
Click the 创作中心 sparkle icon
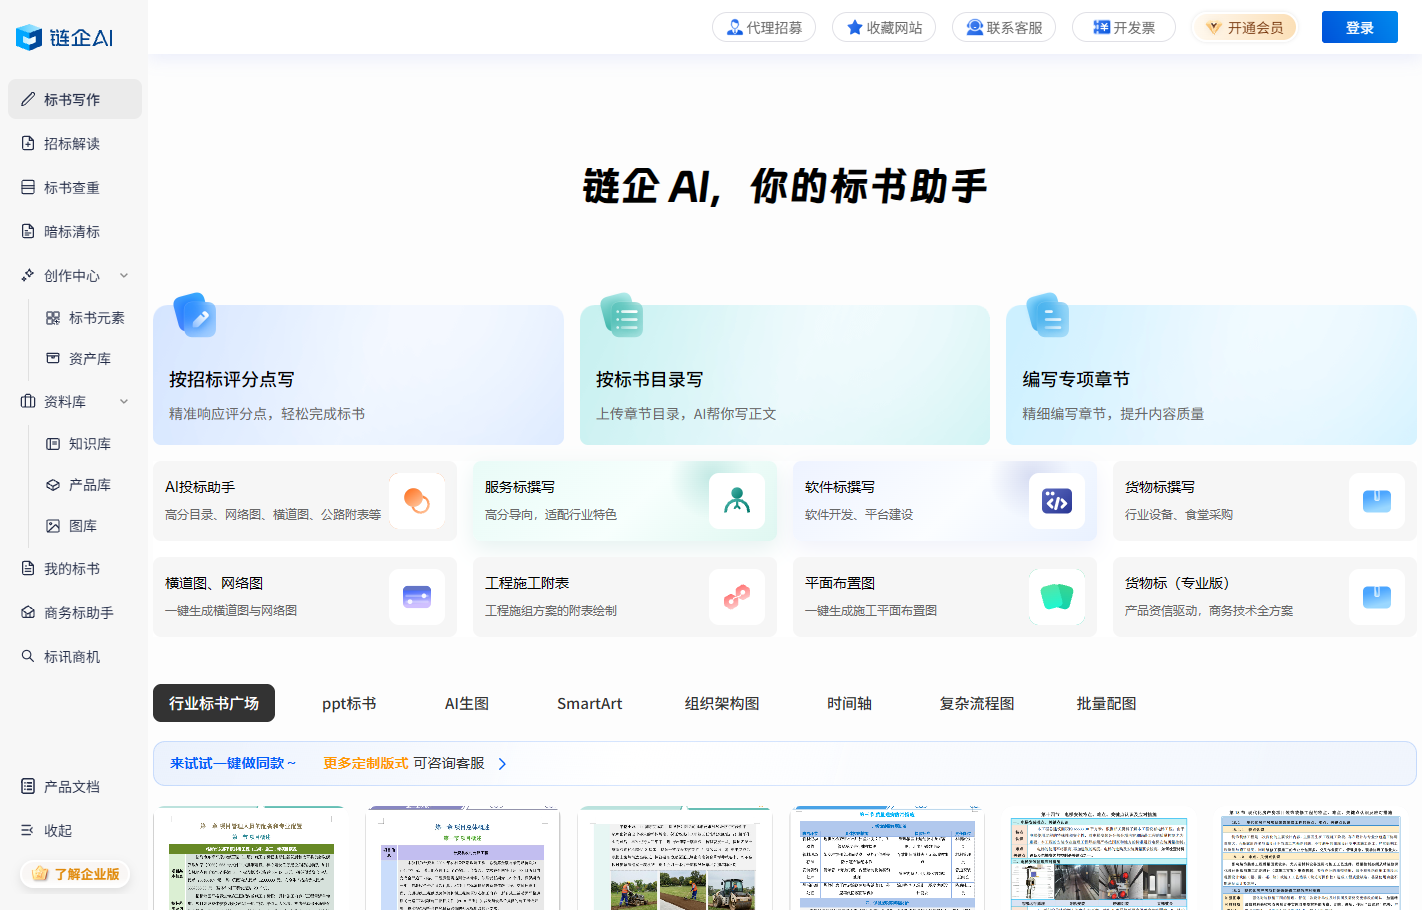coord(28,275)
